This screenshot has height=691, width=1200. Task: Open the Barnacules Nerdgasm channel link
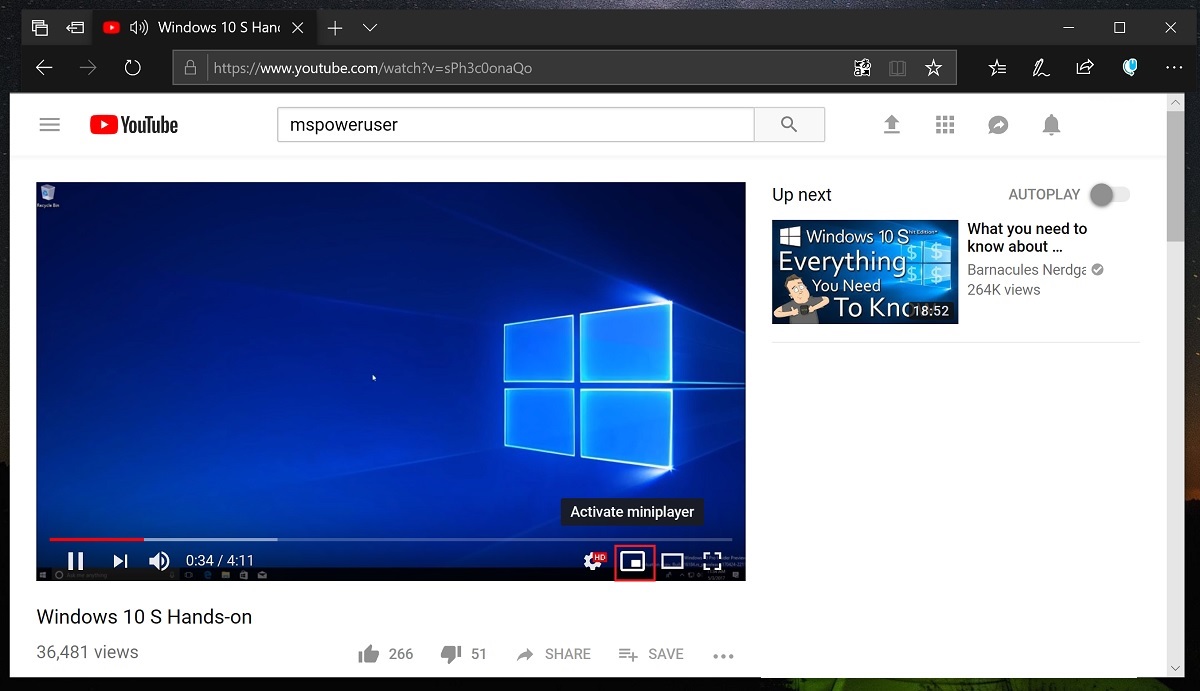coord(1027,270)
